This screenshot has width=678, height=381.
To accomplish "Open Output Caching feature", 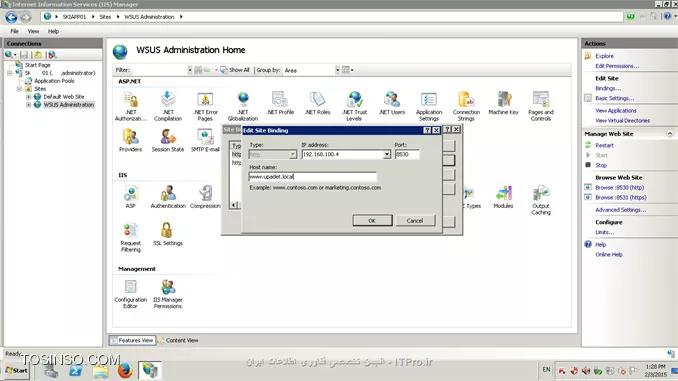I will tap(540, 200).
